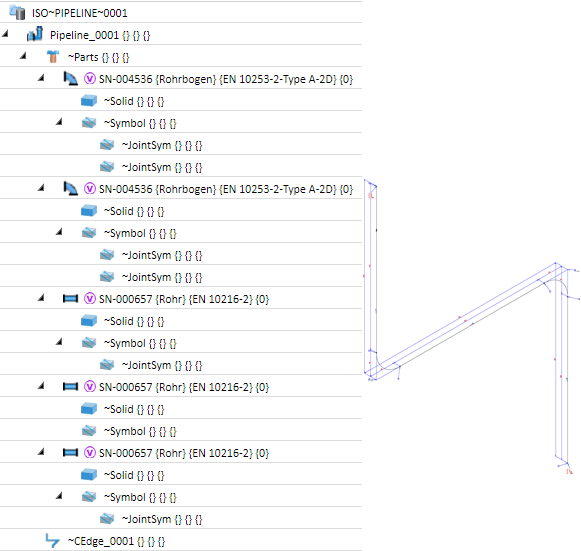Select third SN-000657 {Rohr} row label
This screenshot has height=551, width=581.
[x=184, y=453]
